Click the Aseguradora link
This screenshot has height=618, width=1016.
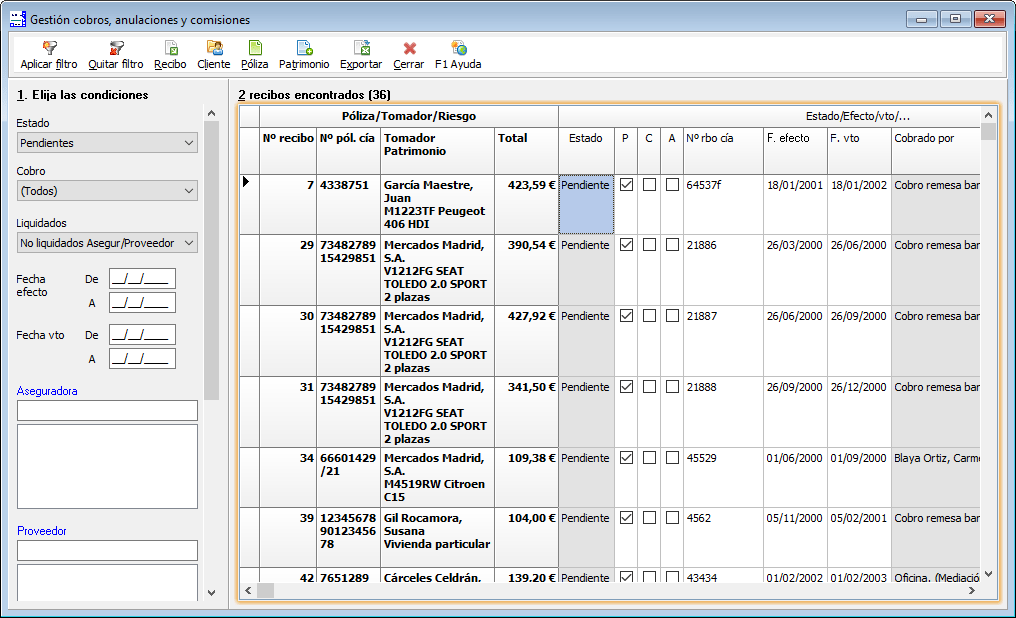coord(47,391)
